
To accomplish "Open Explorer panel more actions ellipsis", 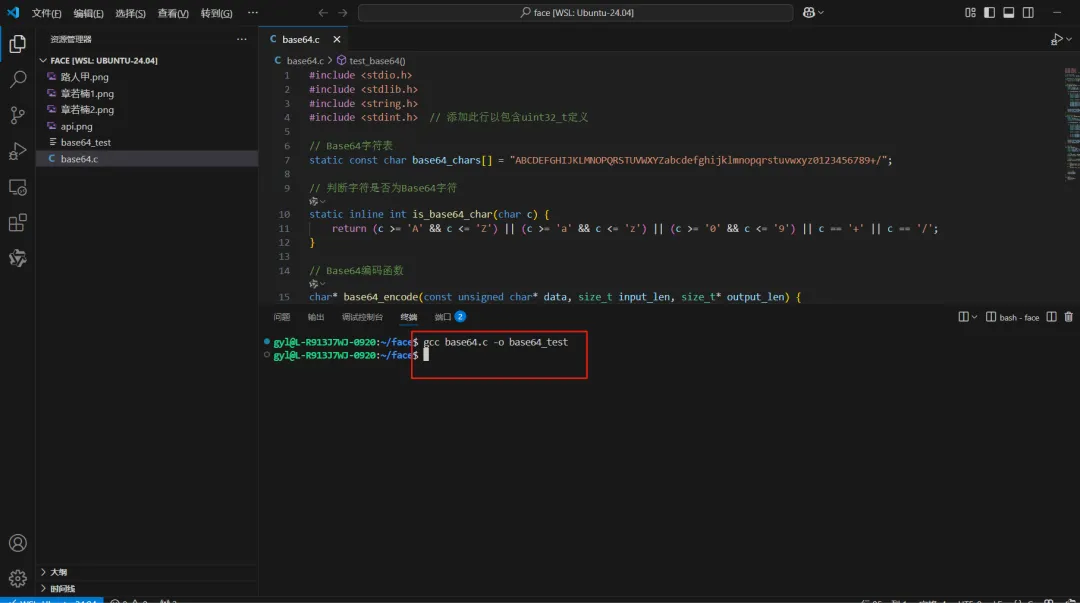I will (x=242, y=39).
